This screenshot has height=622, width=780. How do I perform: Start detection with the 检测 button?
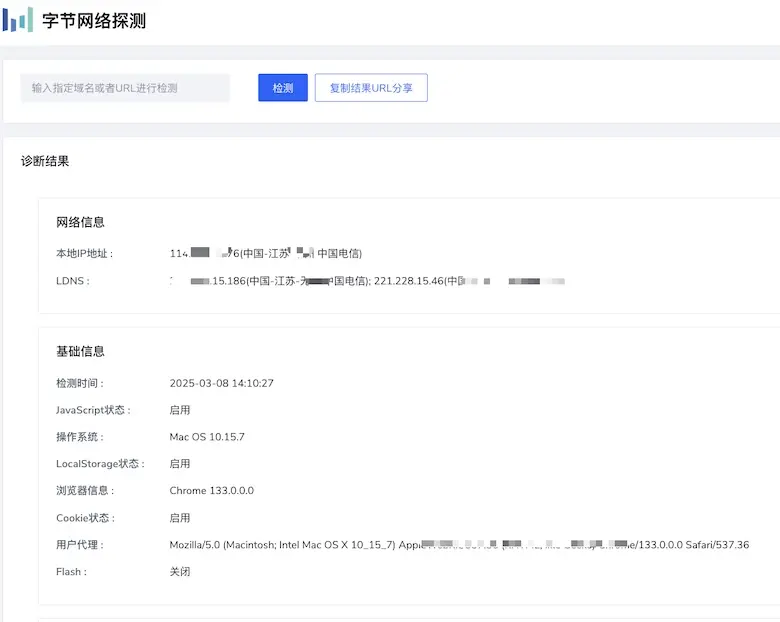(x=283, y=88)
